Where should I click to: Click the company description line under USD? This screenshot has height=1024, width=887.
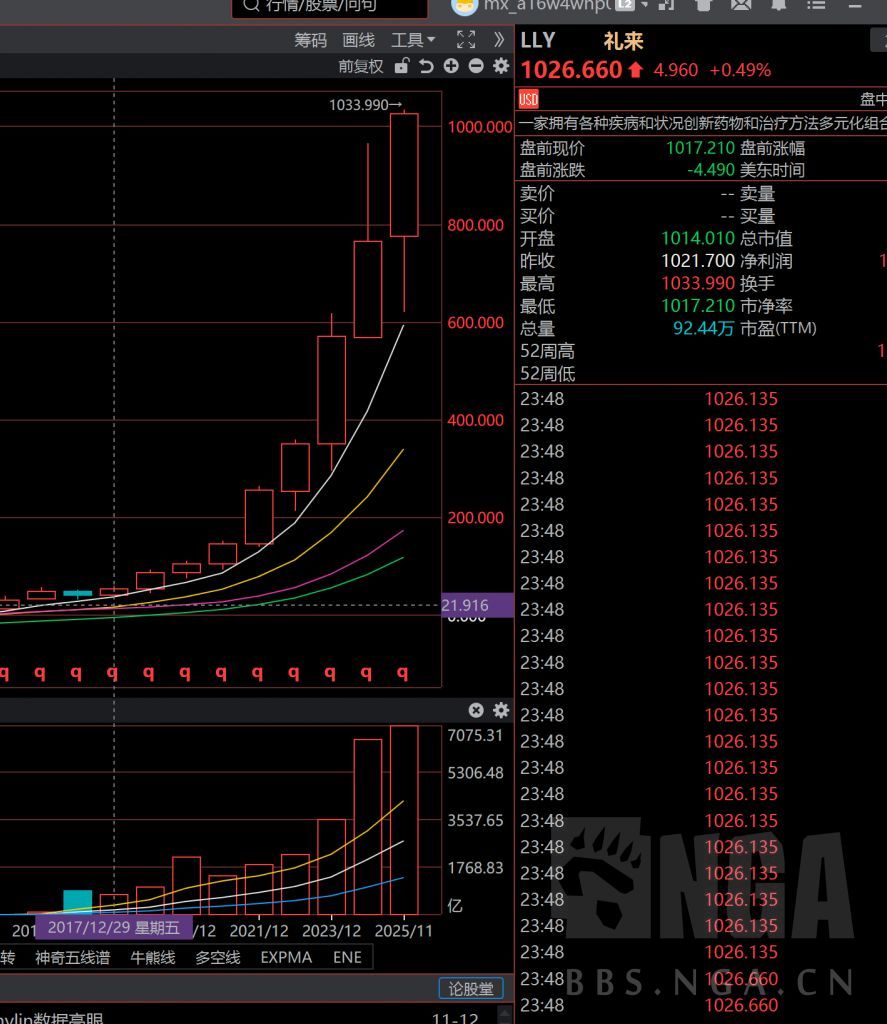(702, 123)
